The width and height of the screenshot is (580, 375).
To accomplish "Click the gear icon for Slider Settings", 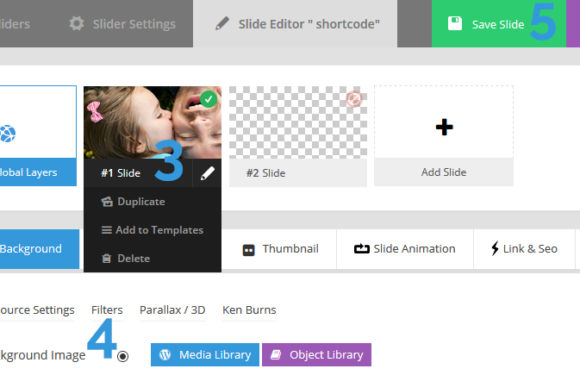I will tap(77, 24).
